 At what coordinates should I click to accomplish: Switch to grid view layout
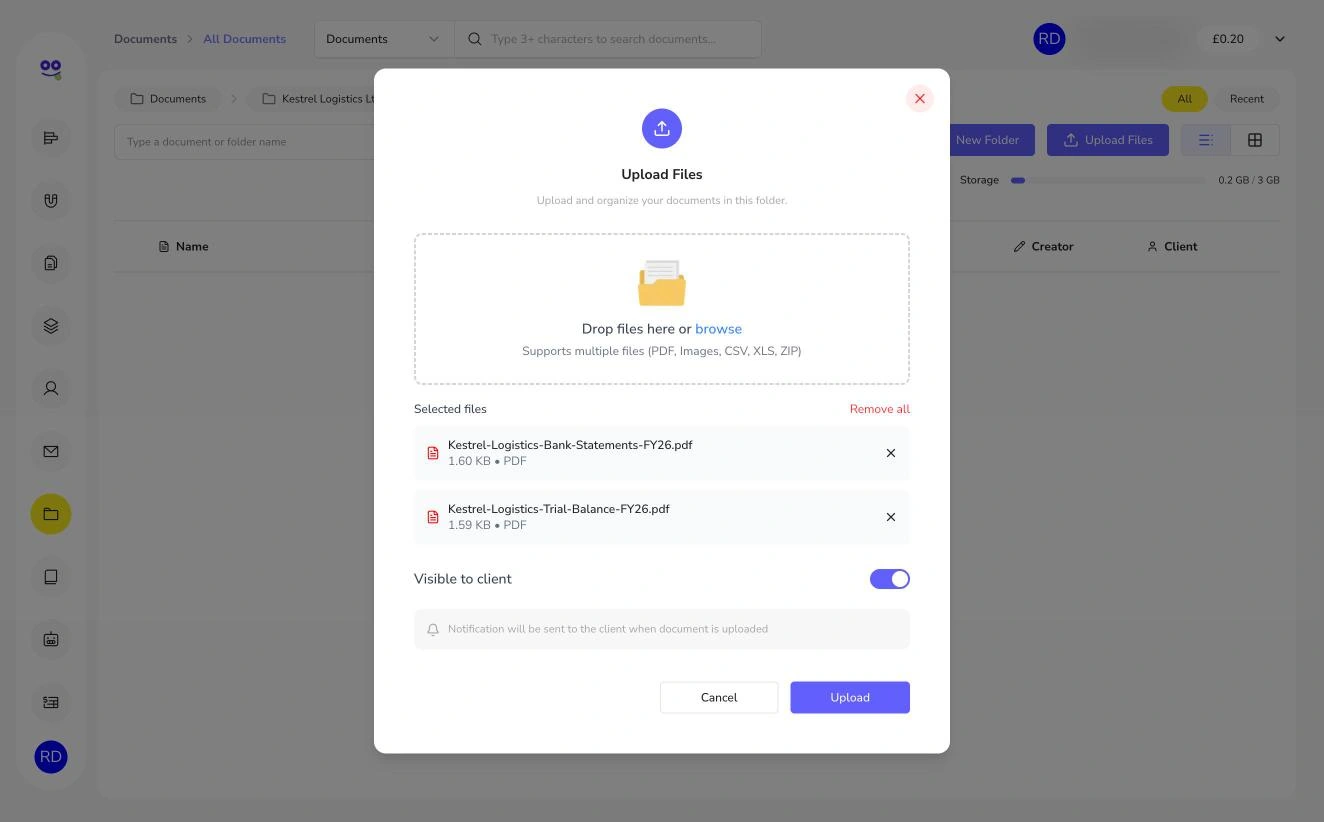[1255, 140]
